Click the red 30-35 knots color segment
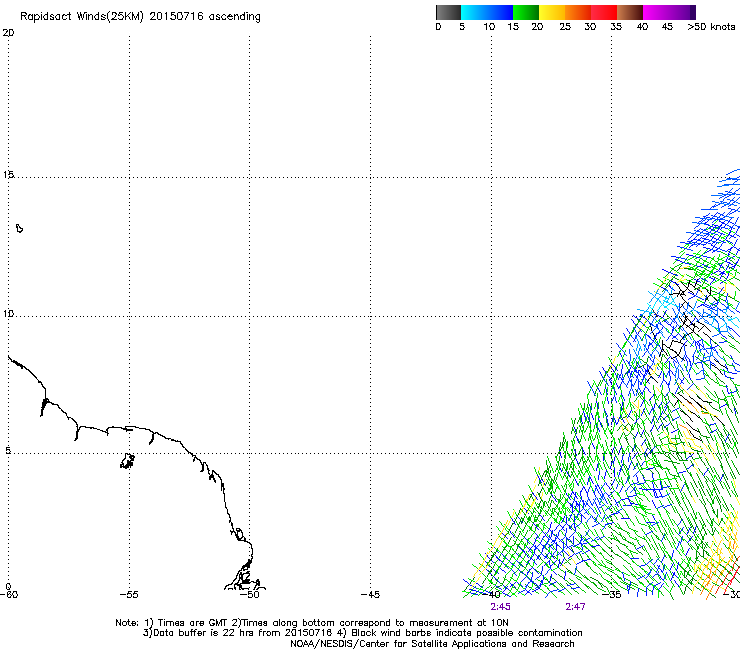 [x=604, y=12]
